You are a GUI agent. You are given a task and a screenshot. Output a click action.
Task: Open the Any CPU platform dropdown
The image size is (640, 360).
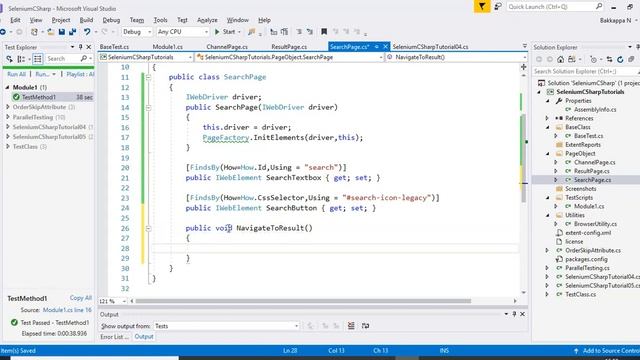[x=183, y=31]
